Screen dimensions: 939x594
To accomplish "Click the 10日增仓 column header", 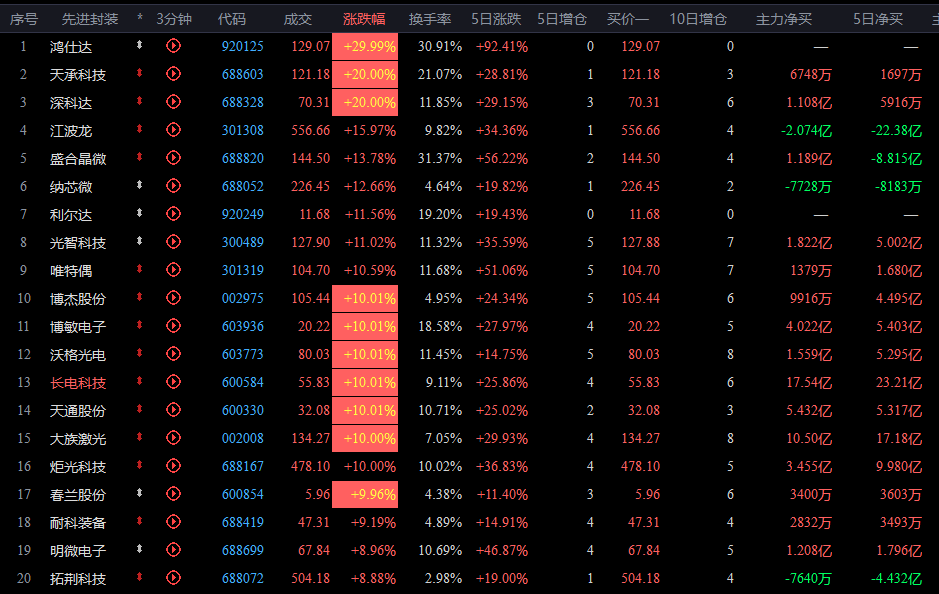I will click(x=698, y=19).
